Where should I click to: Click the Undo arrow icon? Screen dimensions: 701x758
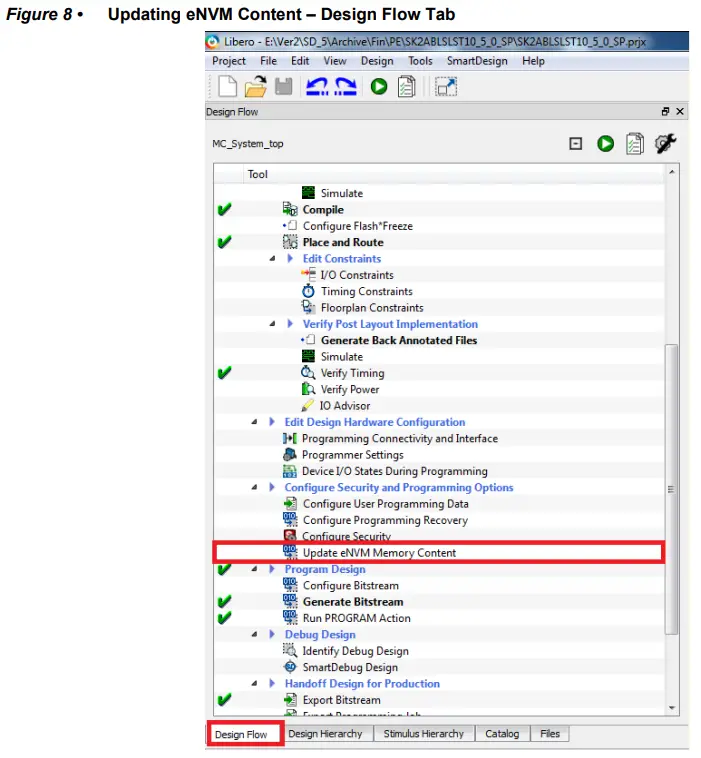(317, 87)
